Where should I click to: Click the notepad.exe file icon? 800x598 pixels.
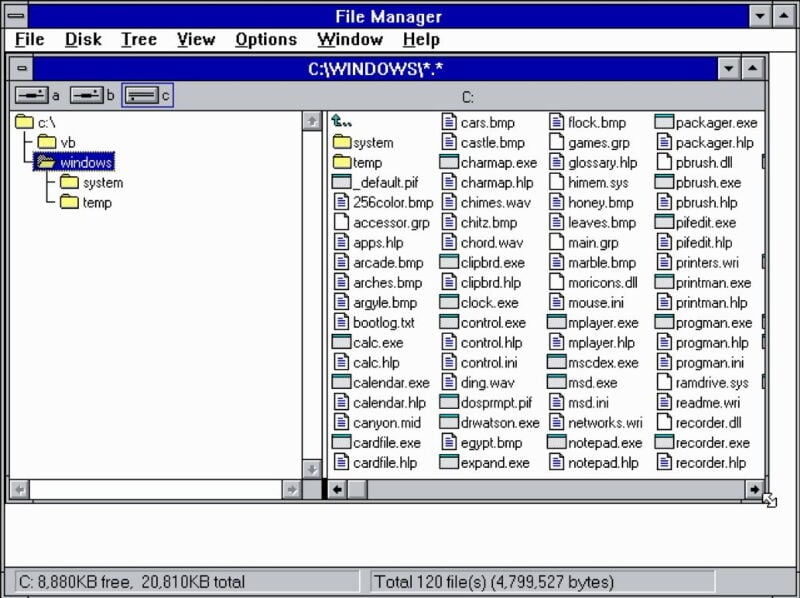(x=557, y=442)
